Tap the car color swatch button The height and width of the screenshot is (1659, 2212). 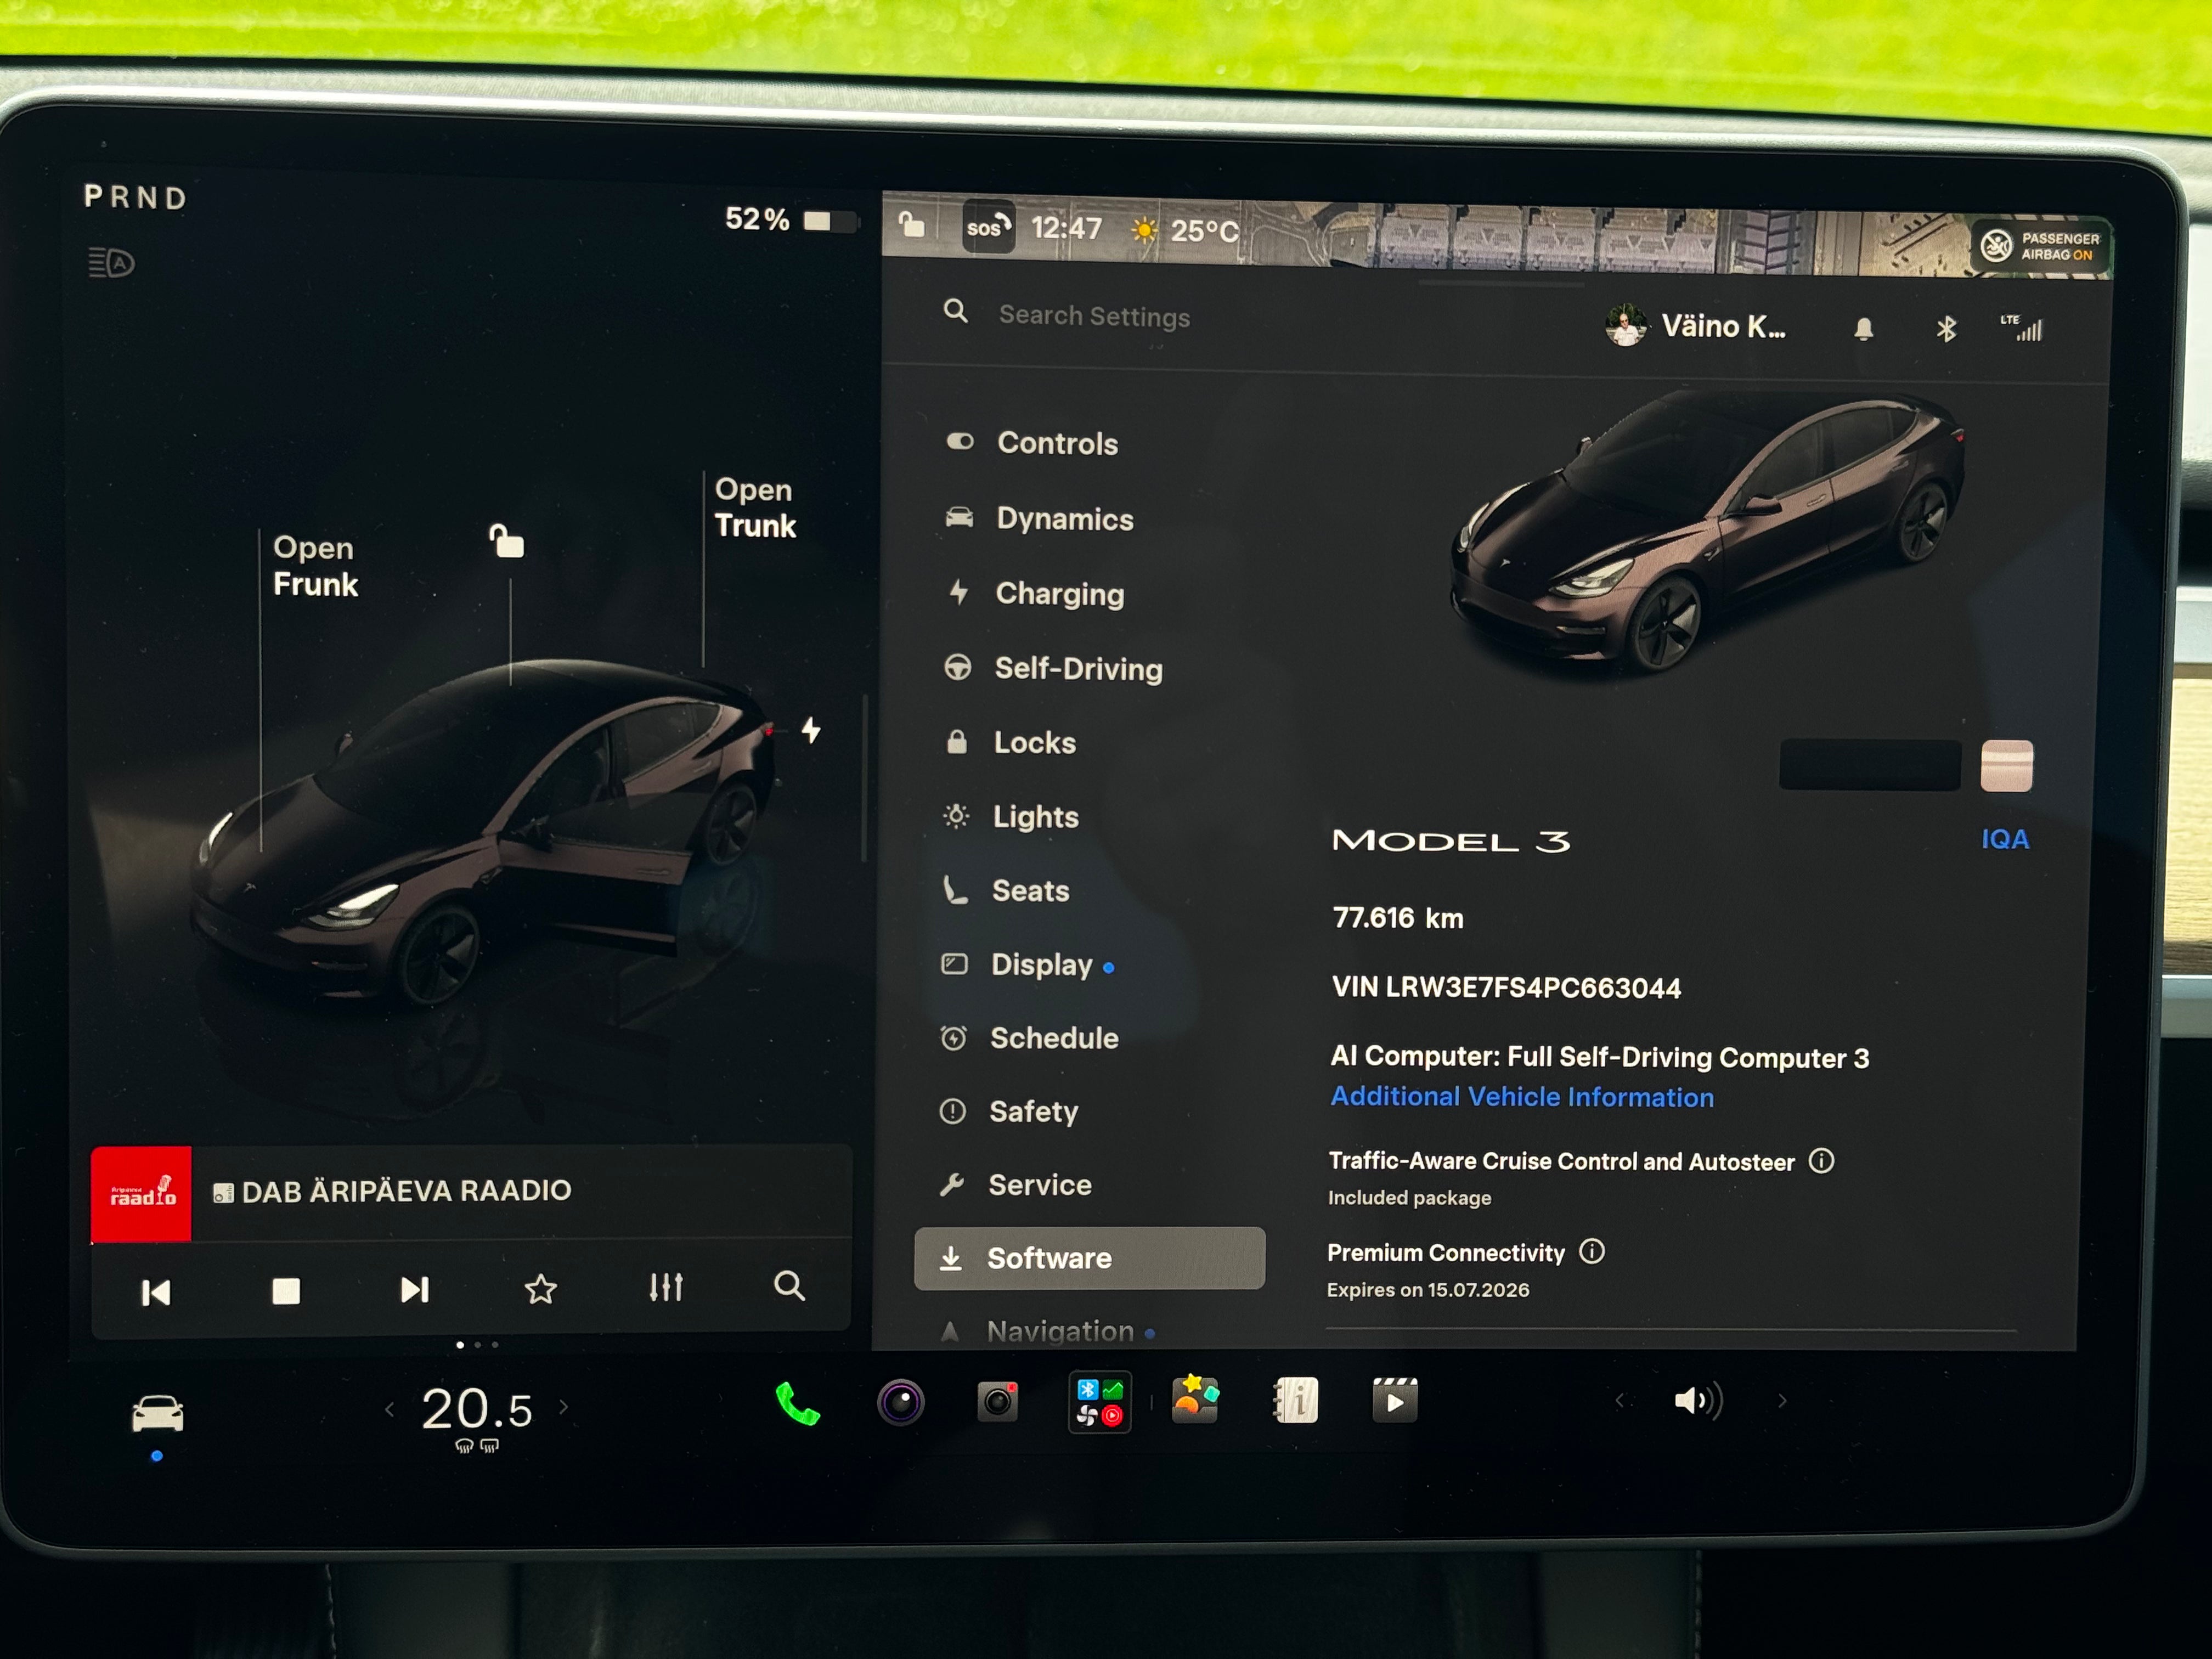click(x=2006, y=766)
